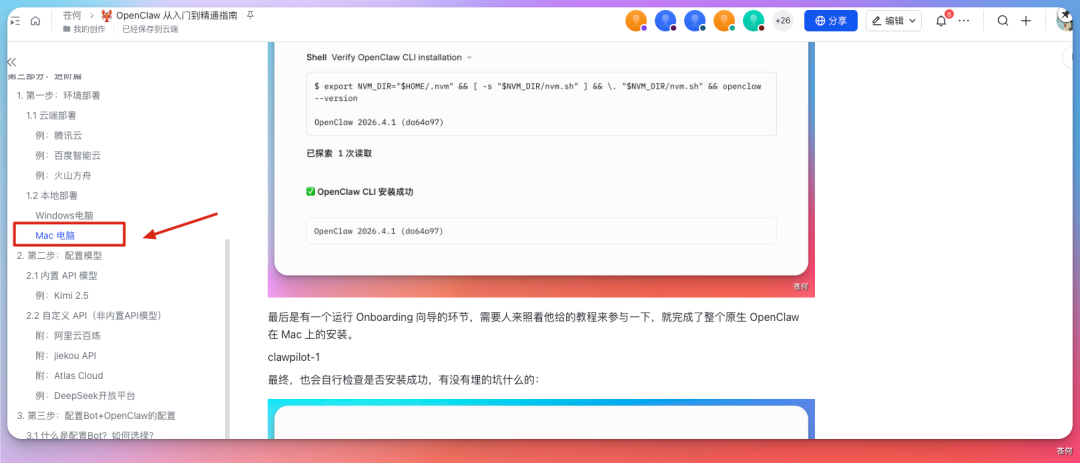Toggle the sidebar navigation icon

tap(15, 21)
